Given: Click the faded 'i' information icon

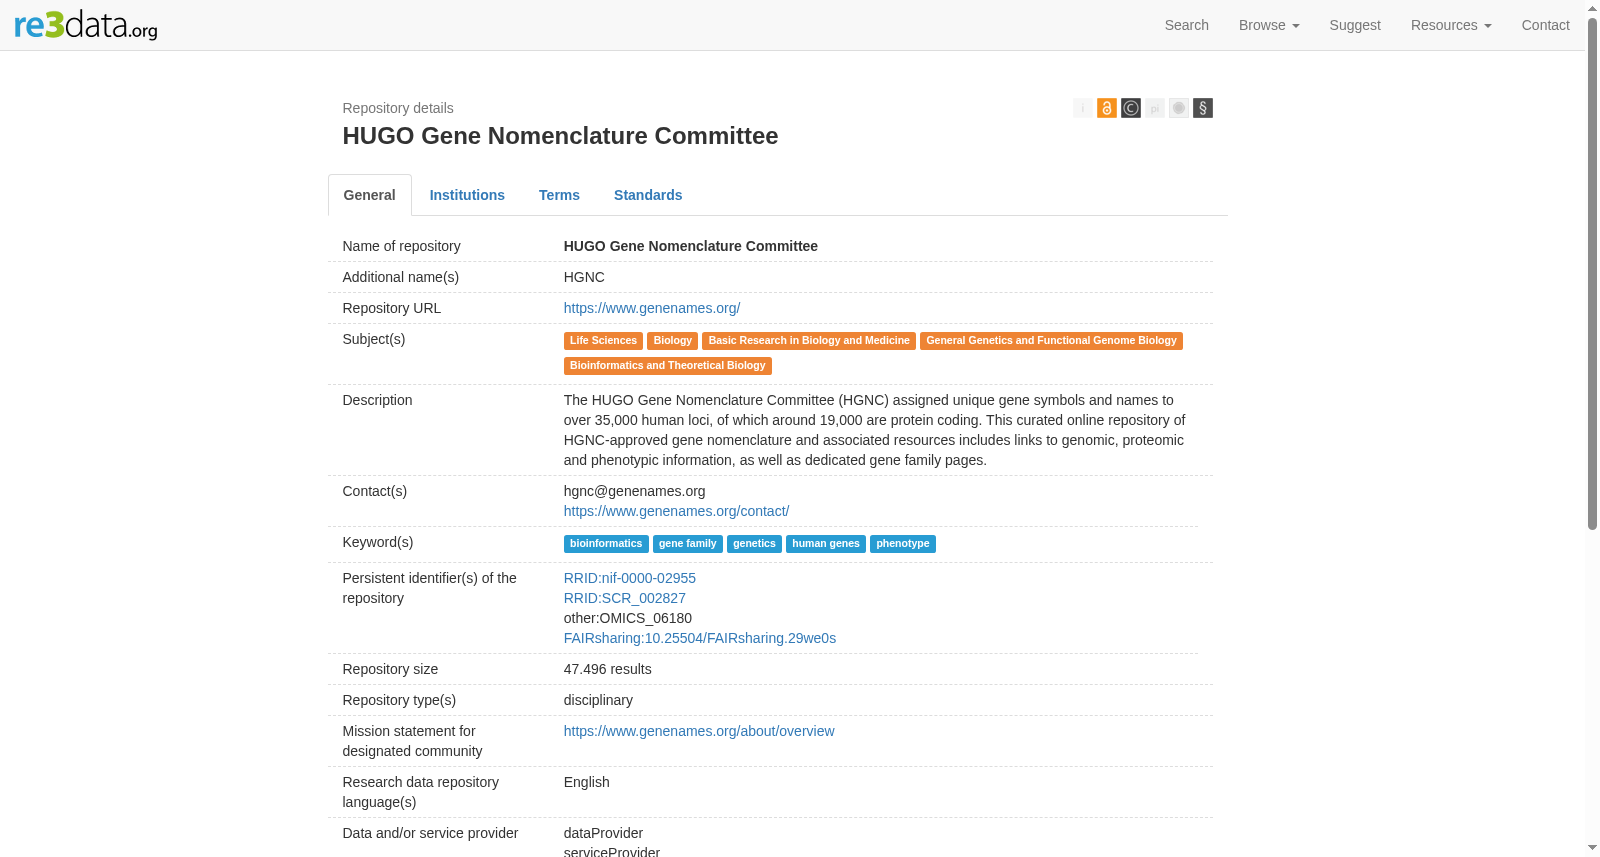Looking at the screenshot, I should pyautogui.click(x=1082, y=108).
